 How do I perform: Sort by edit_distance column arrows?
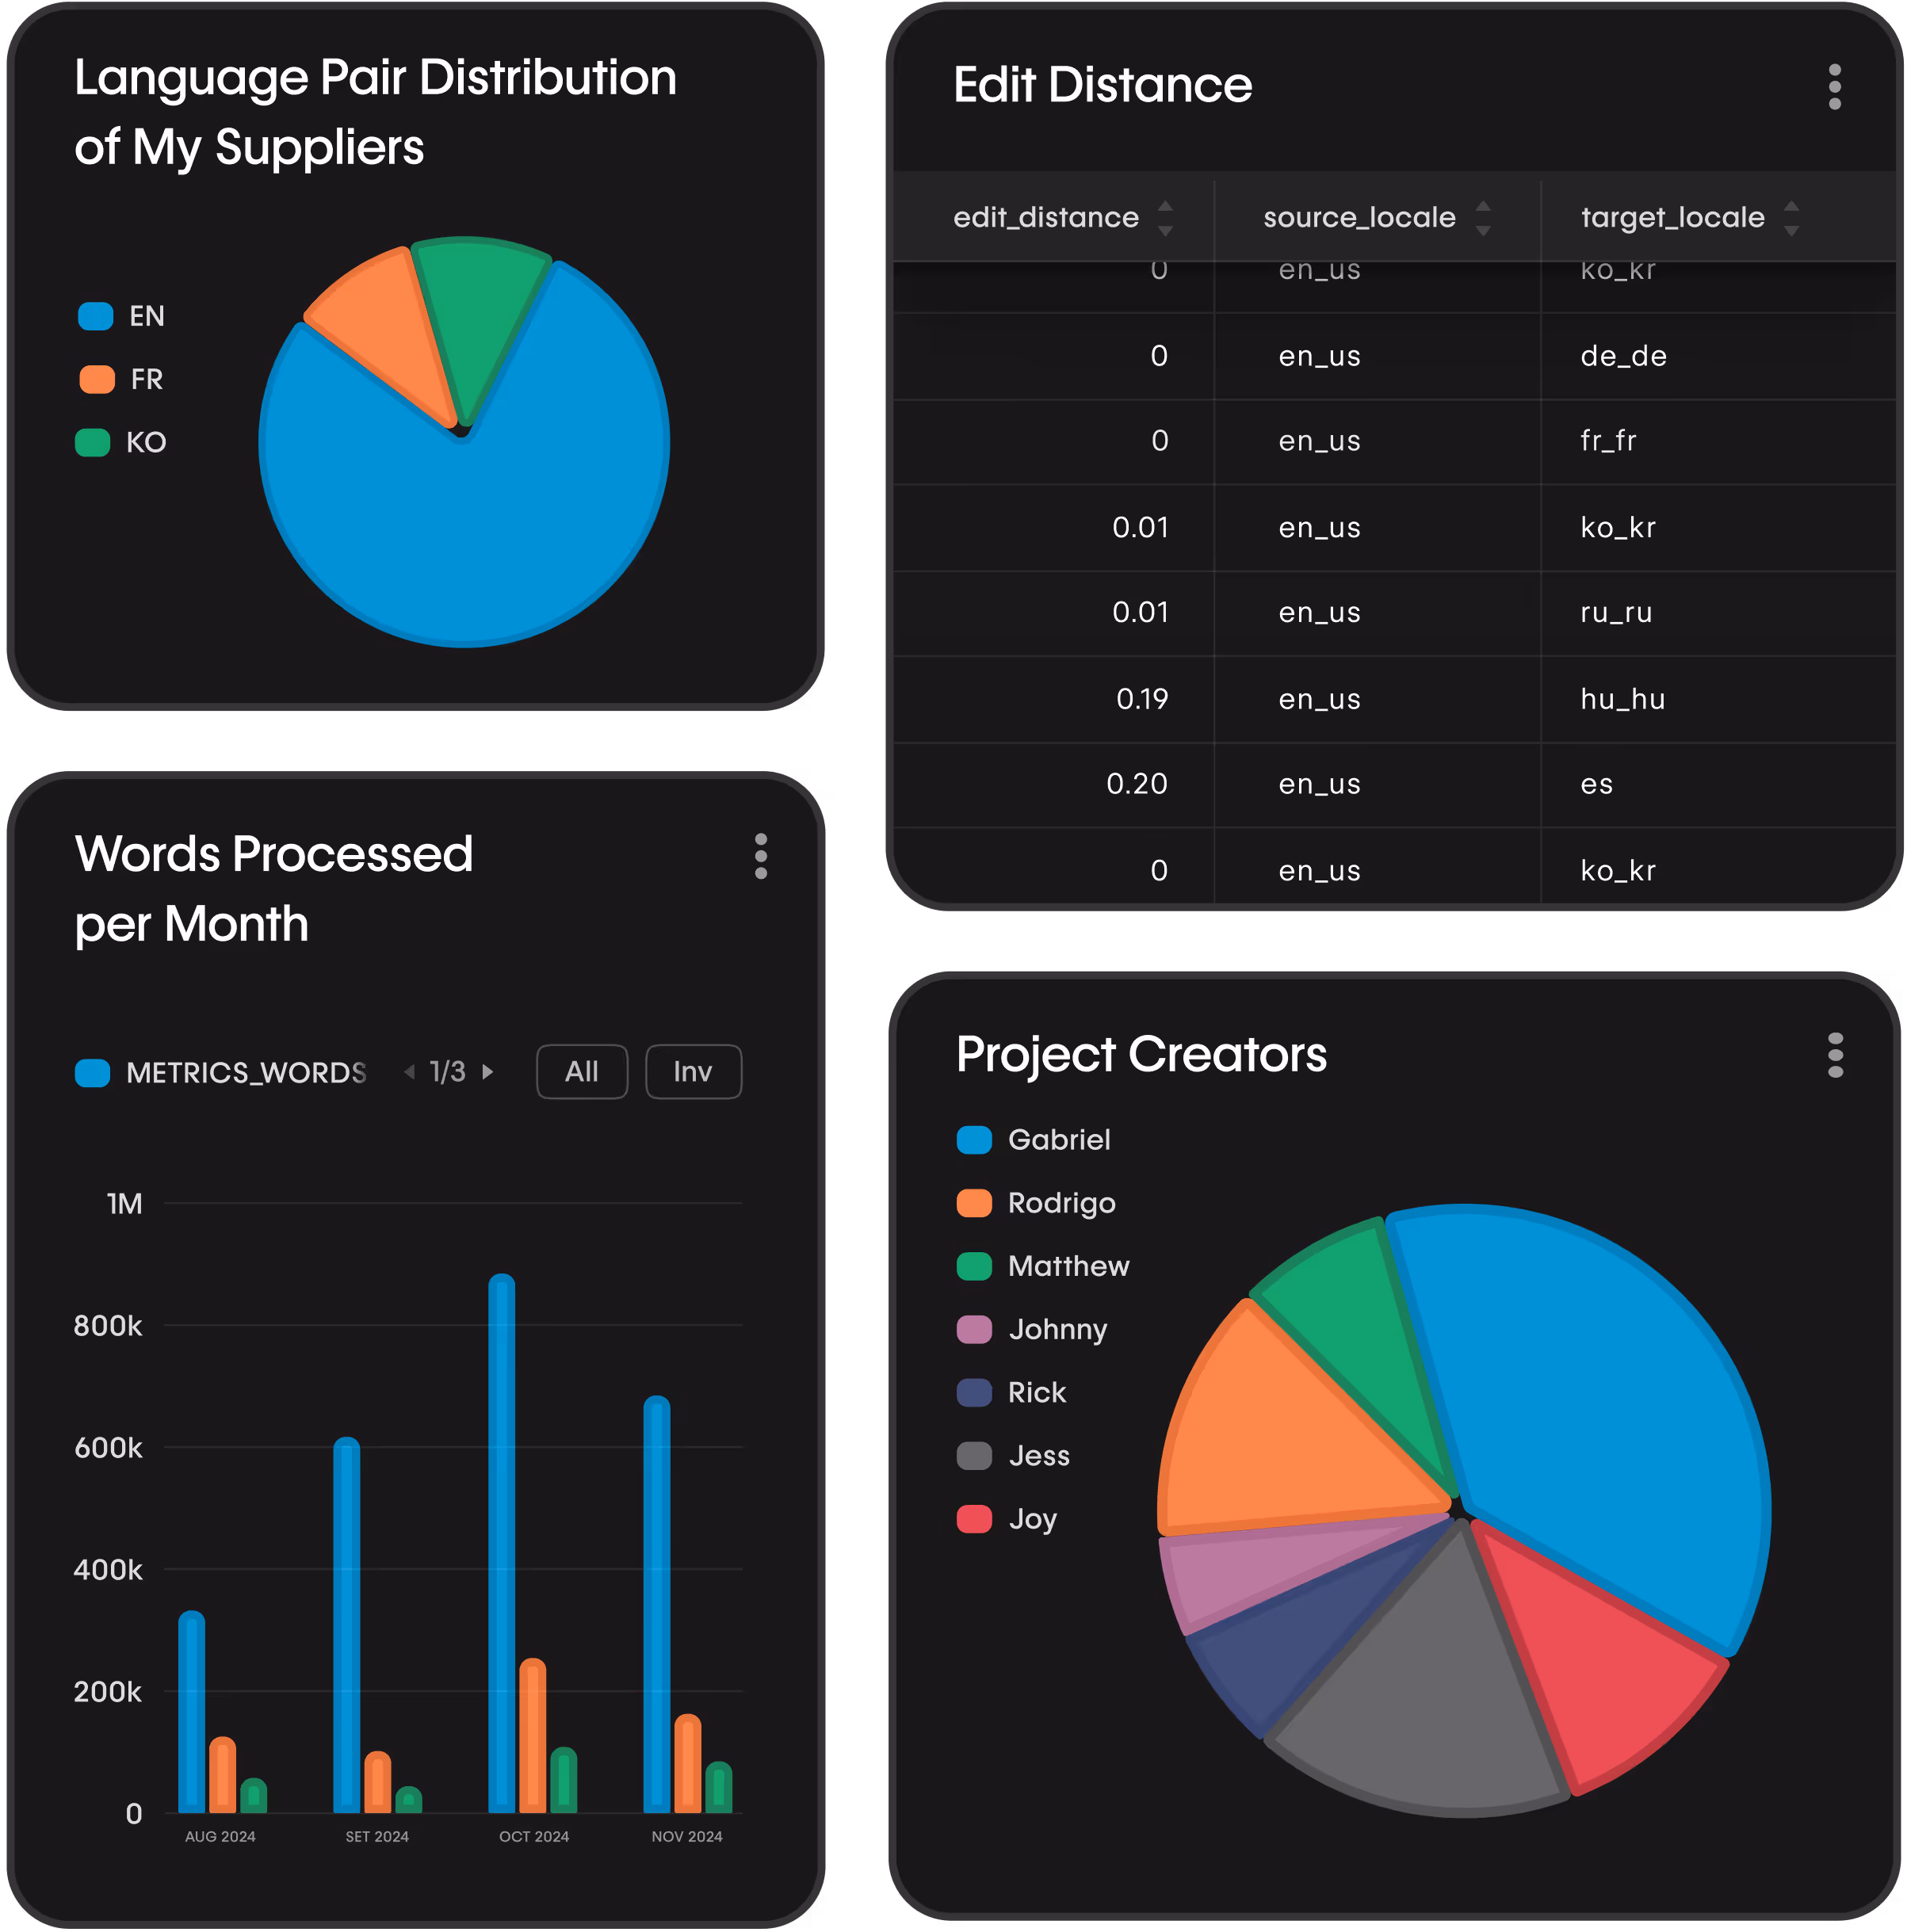coord(1165,217)
